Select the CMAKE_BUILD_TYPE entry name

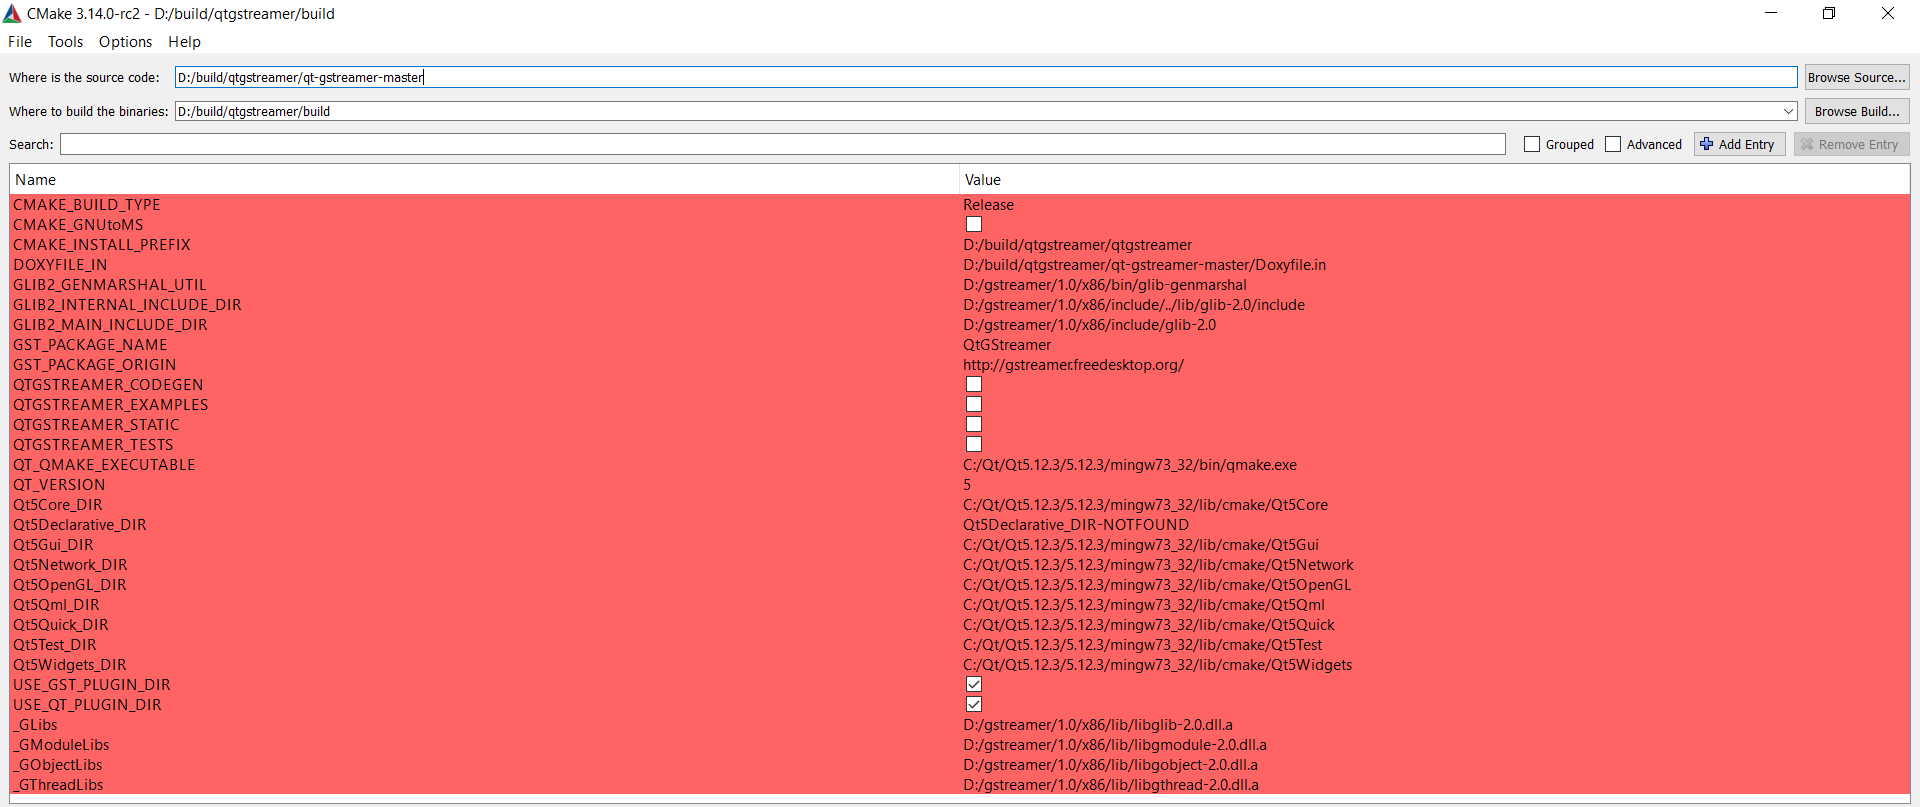pos(87,204)
